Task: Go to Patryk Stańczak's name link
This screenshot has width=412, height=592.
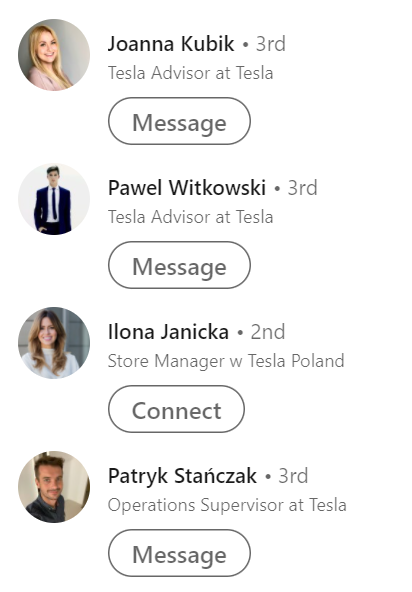Action: [x=182, y=475]
